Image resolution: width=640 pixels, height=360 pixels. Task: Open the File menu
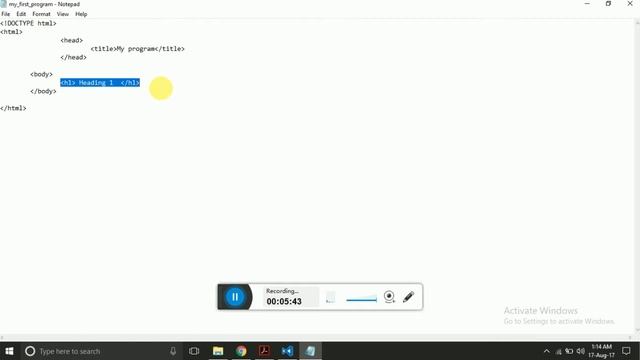pos(6,14)
